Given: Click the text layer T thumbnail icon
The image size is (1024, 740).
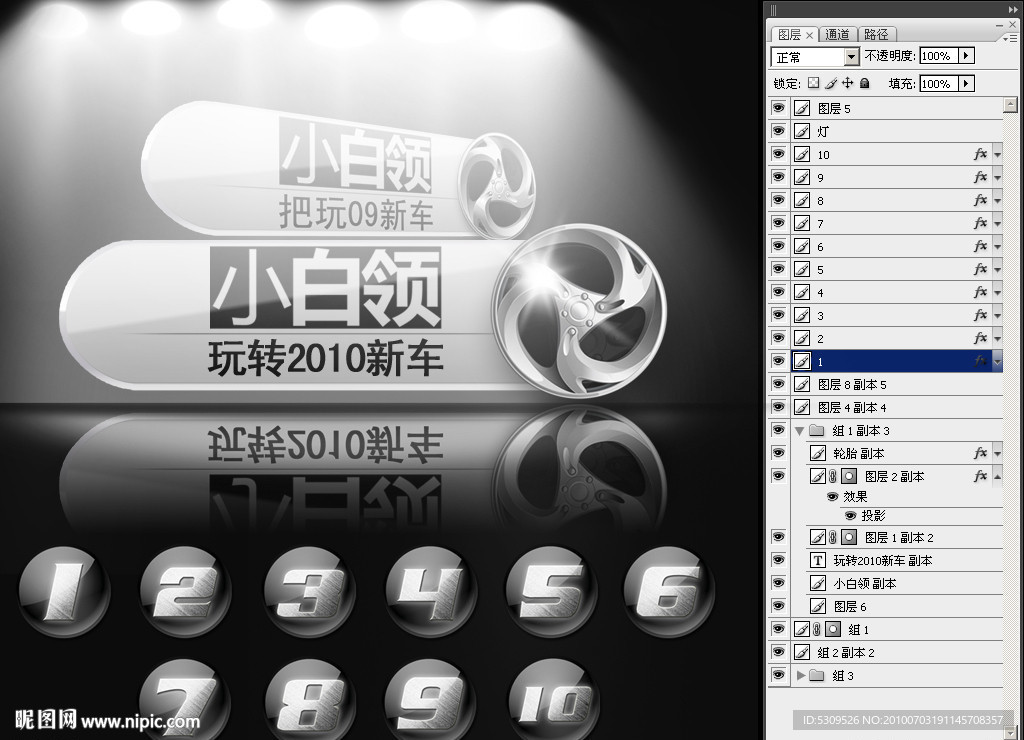Looking at the screenshot, I should (817, 561).
